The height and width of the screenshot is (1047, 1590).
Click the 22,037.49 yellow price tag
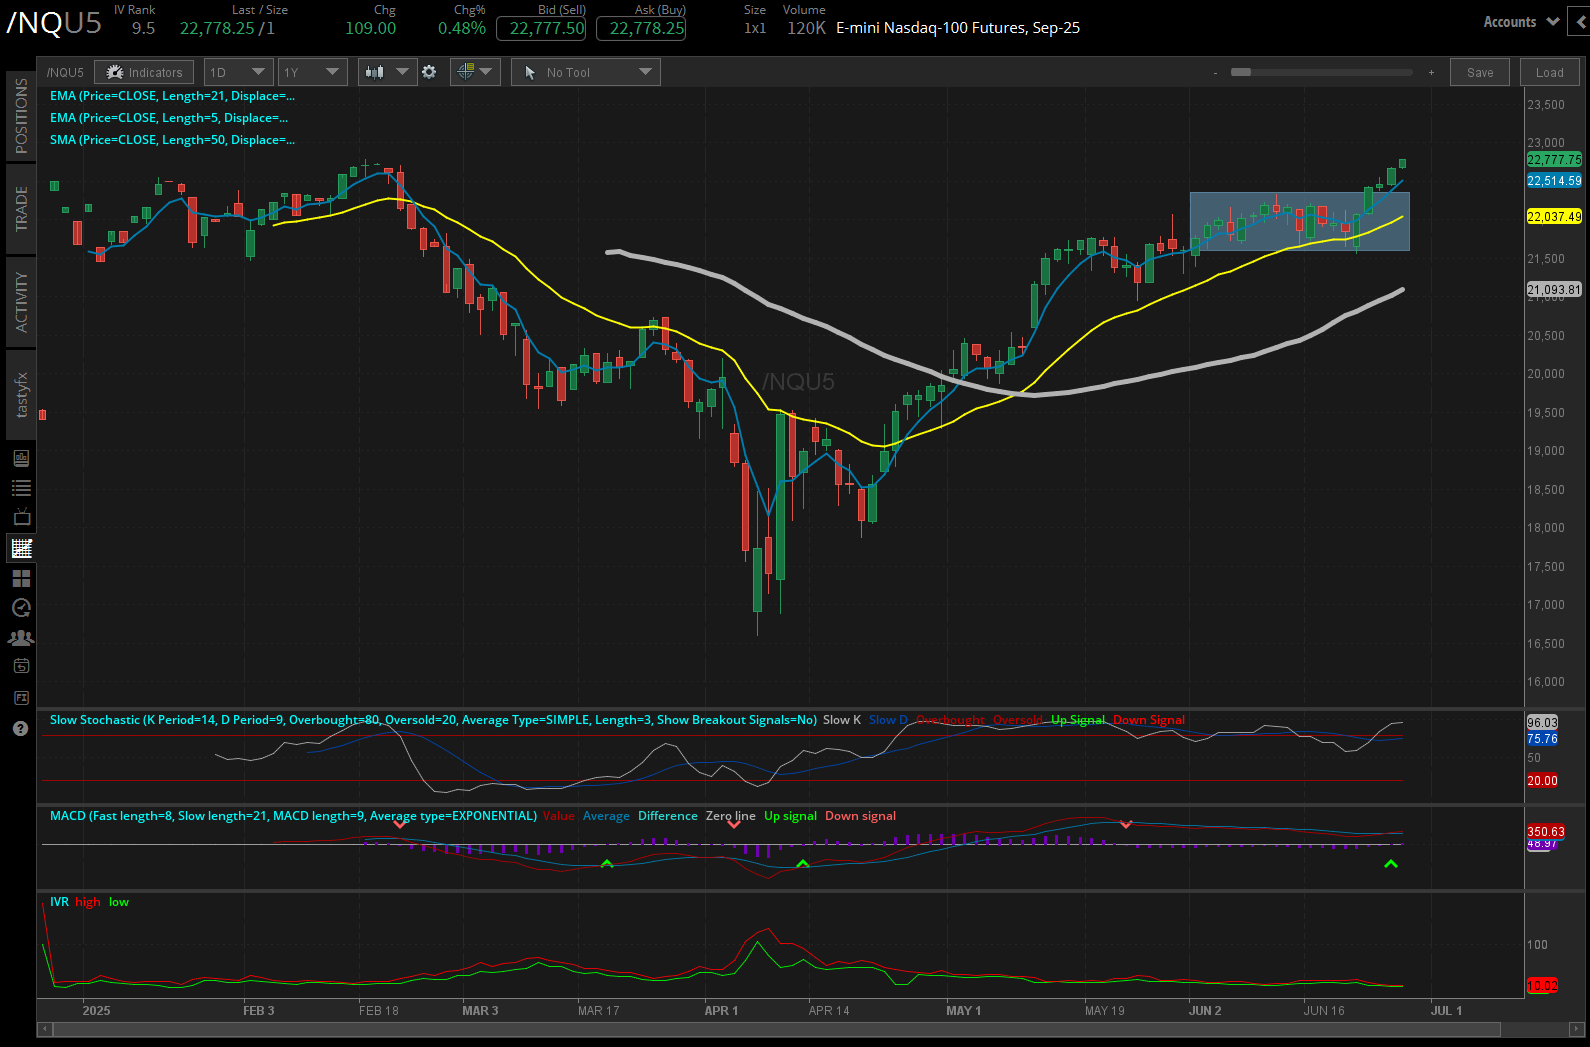[x=1554, y=217]
